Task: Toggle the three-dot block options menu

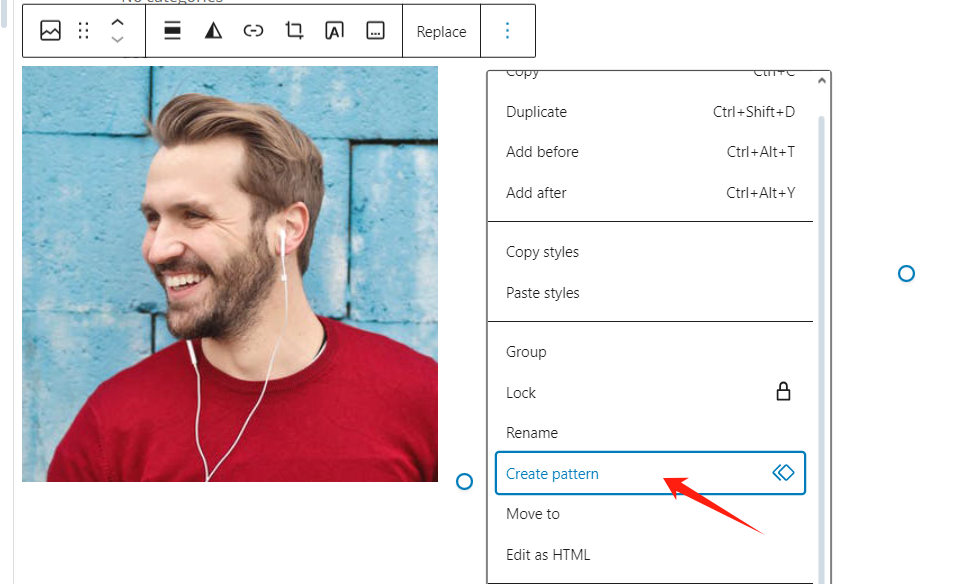Action: (507, 31)
